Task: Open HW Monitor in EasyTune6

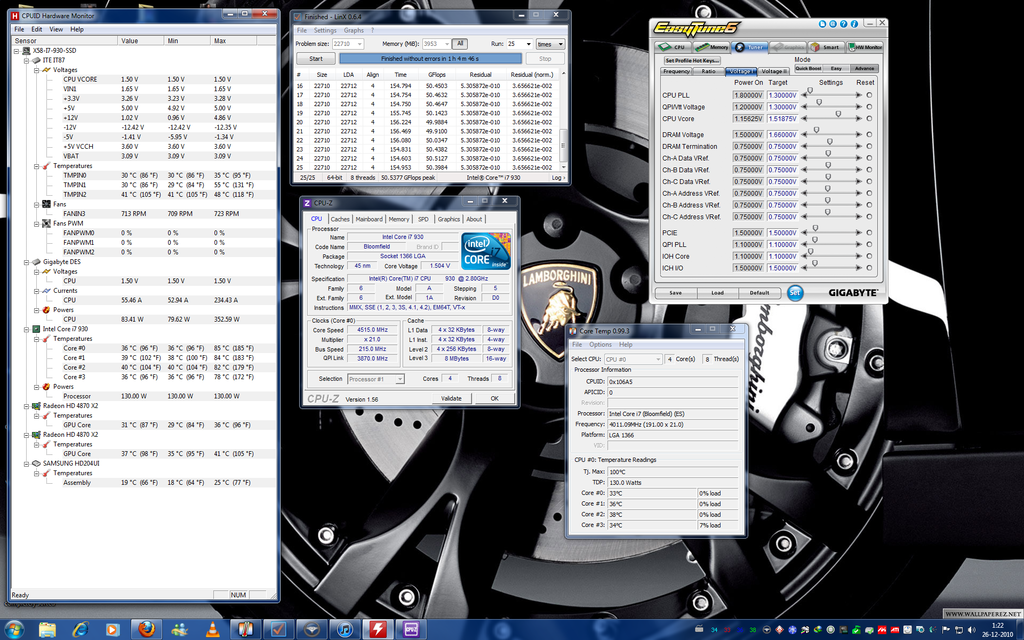Action: pos(866,47)
